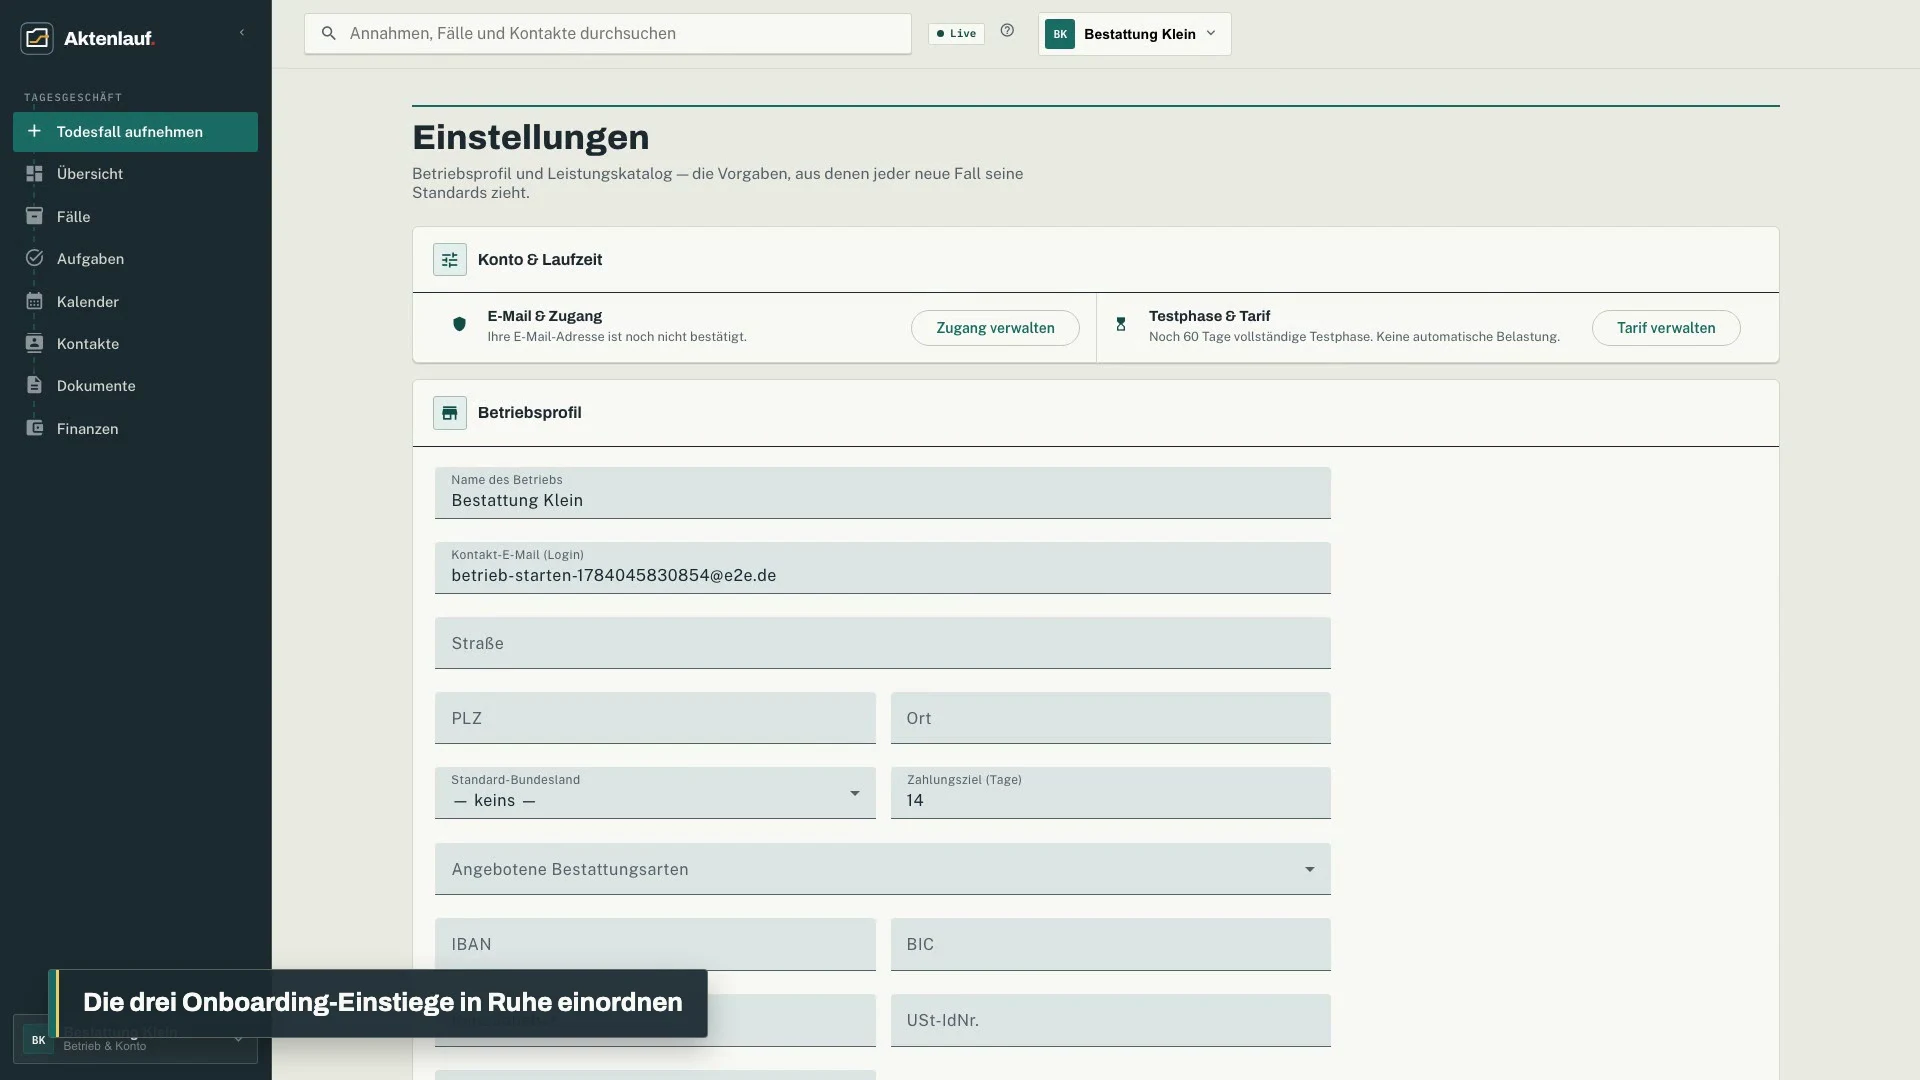Click the PLZ input field
This screenshot has width=1920, height=1080.
click(655, 718)
